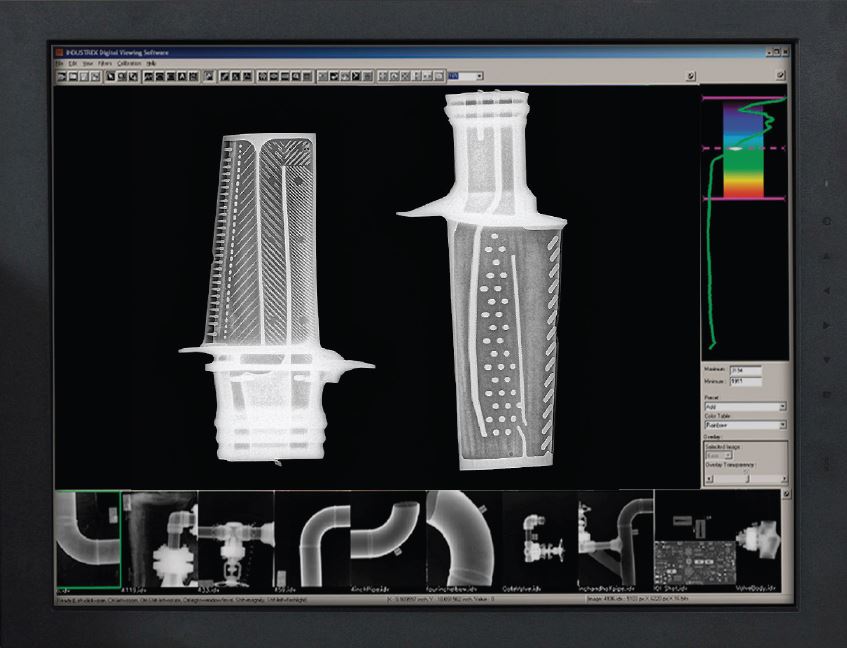Expand the Preset dropdown

[781, 407]
